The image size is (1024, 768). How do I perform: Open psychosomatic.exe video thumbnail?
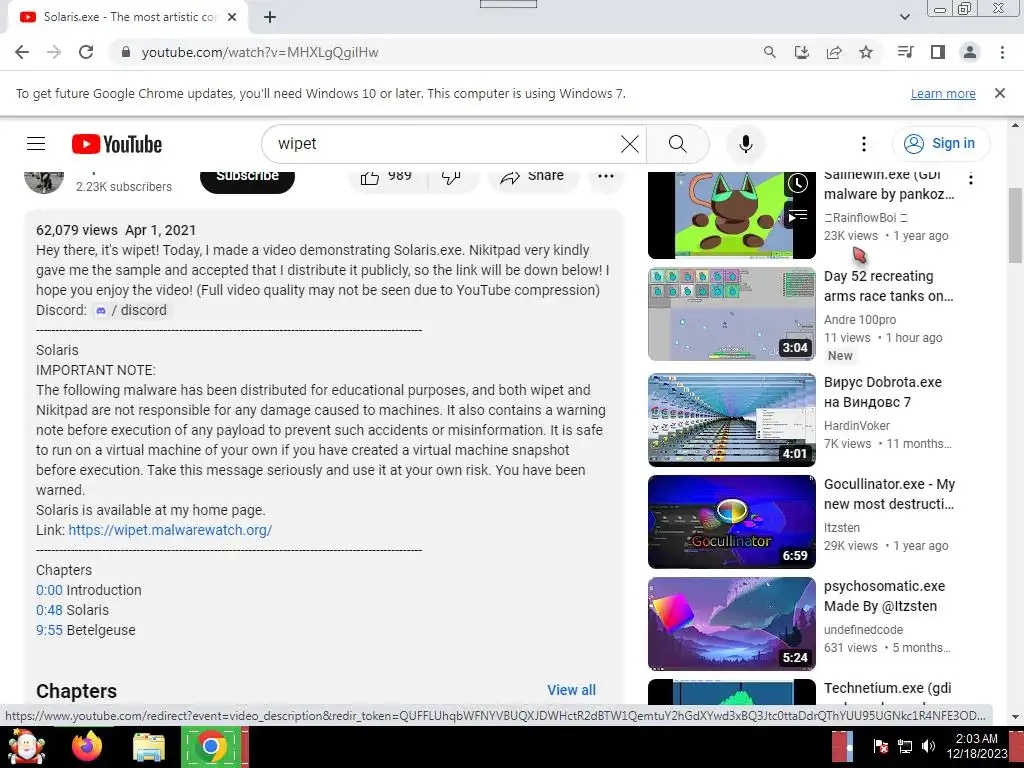[731, 623]
